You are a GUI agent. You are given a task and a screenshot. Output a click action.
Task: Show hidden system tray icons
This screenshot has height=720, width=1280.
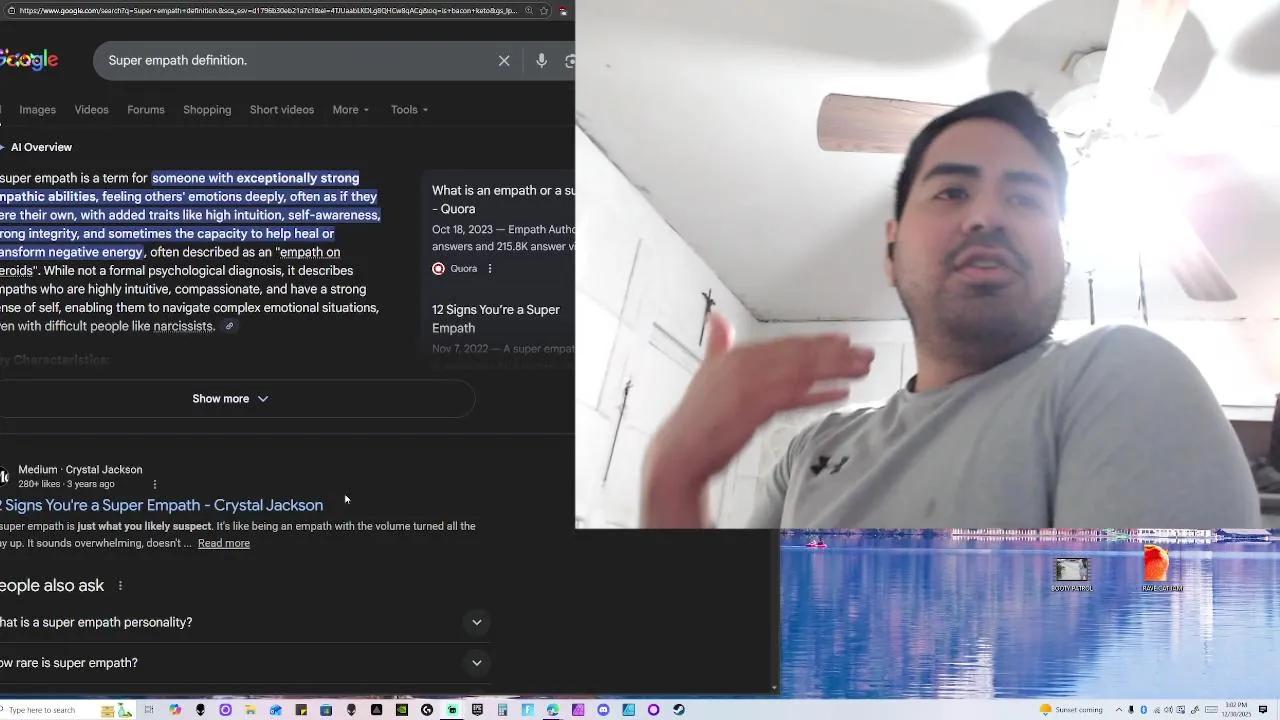pyautogui.click(x=1119, y=710)
